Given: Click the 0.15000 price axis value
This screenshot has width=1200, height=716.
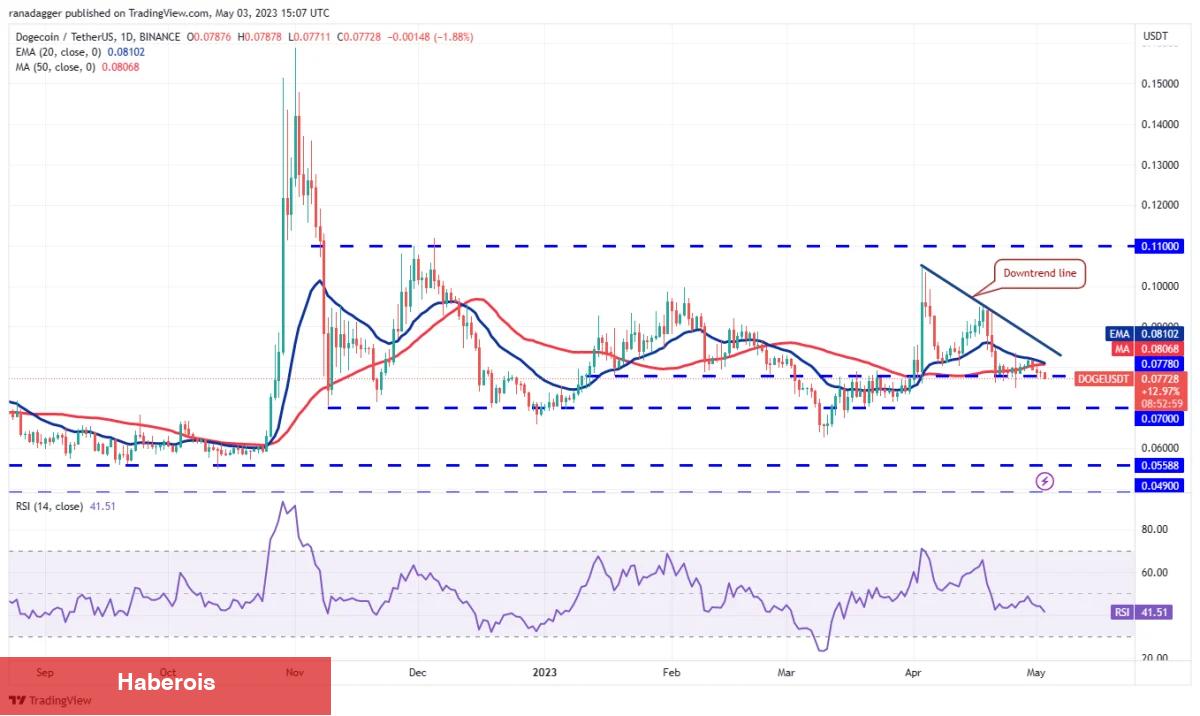Looking at the screenshot, I should [x=1160, y=85].
